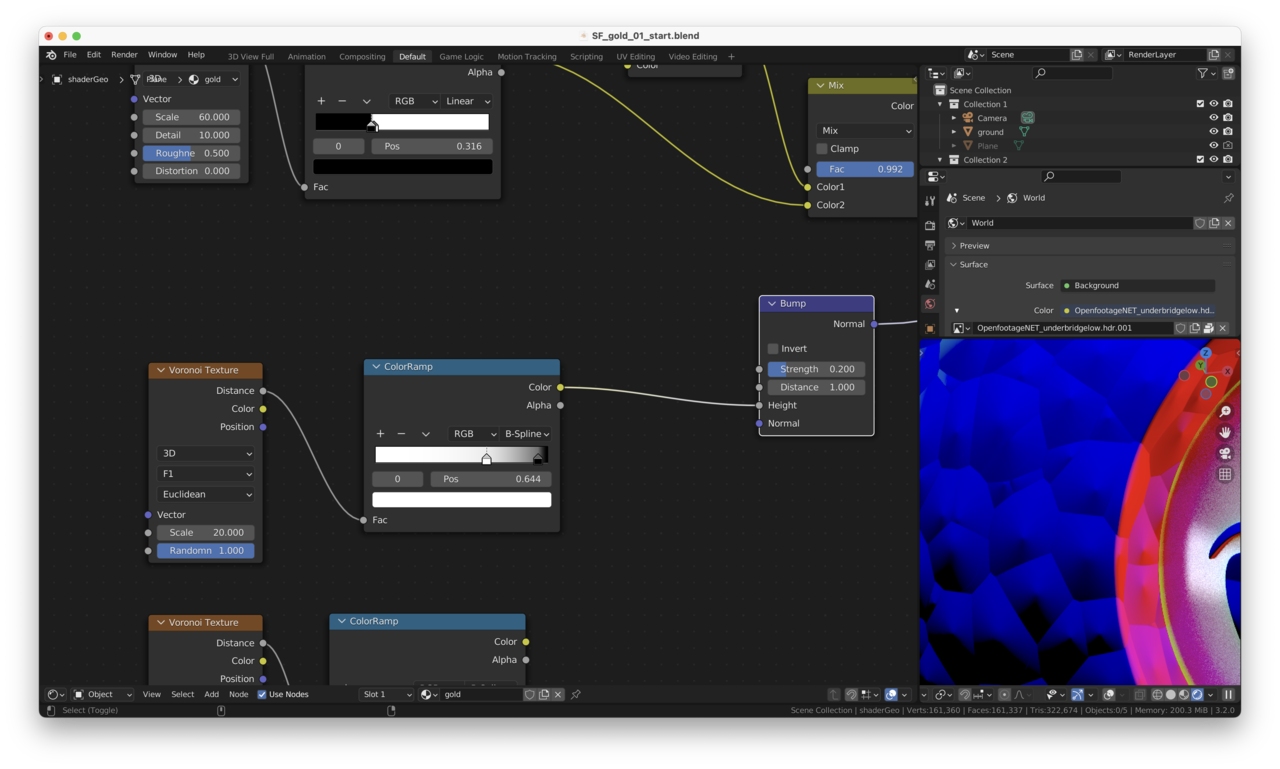This screenshot has width=1280, height=769.
Task: Select solid viewport shading mode
Action: pos(1171,695)
